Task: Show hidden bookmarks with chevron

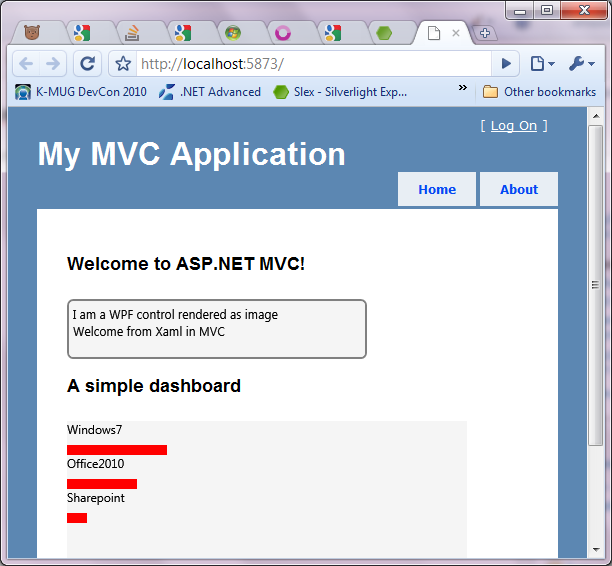Action: point(463,88)
